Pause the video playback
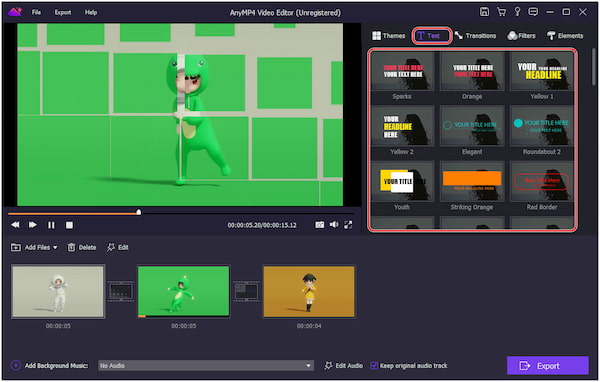Viewport: 600px width, 382px height. [51, 225]
